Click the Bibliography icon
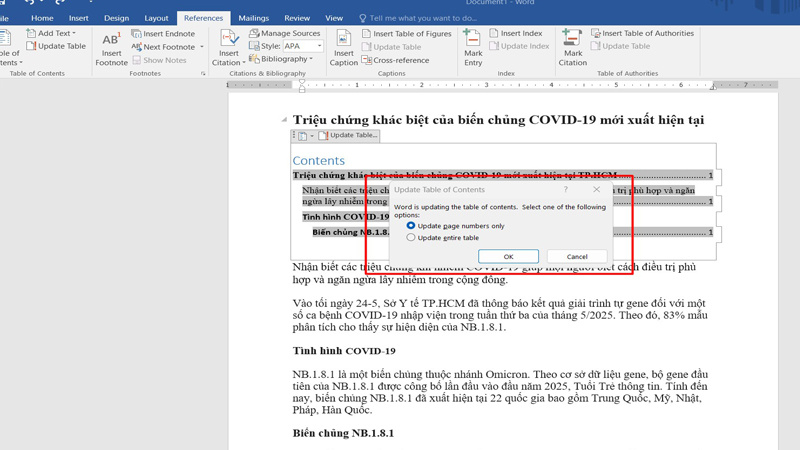800x450 pixels. (254, 59)
